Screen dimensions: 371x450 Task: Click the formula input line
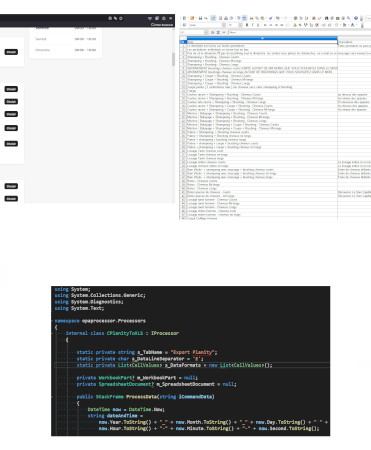click(x=300, y=32)
